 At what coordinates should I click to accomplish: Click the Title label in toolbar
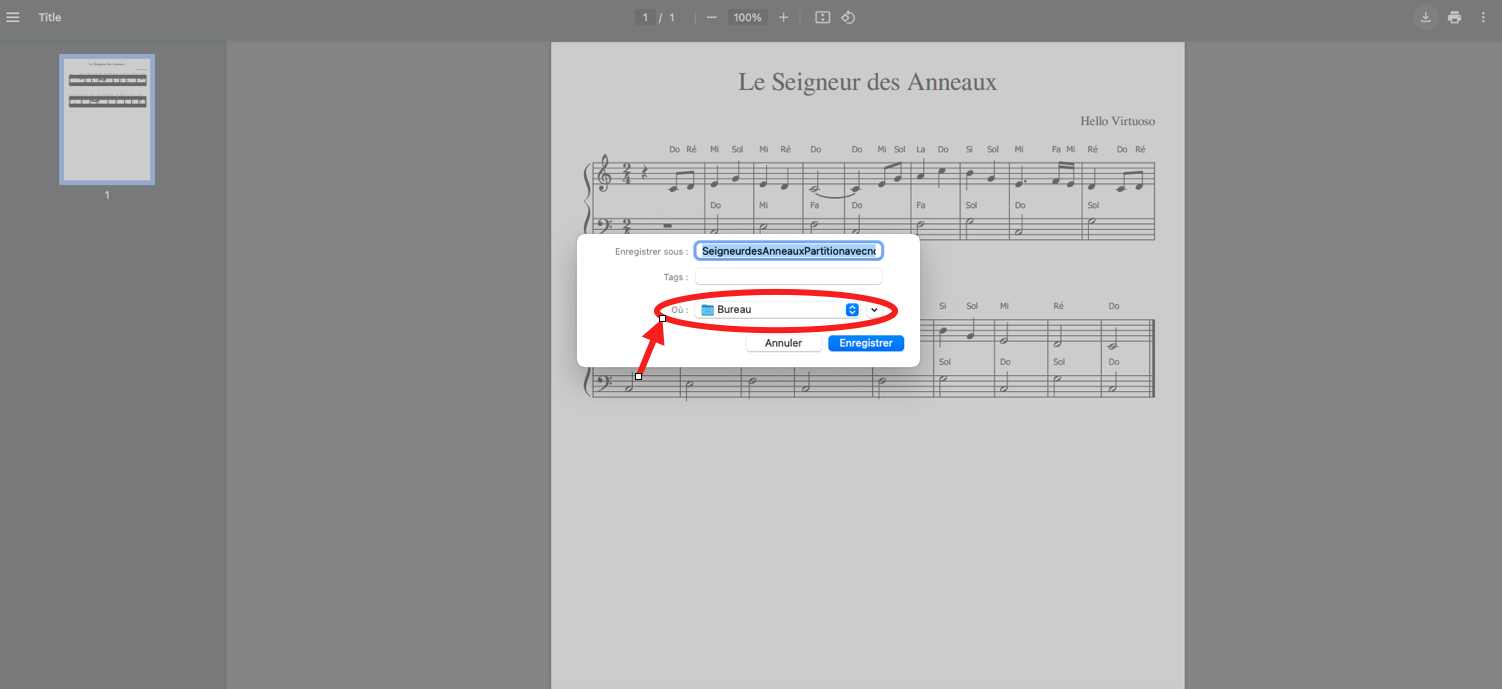50,17
